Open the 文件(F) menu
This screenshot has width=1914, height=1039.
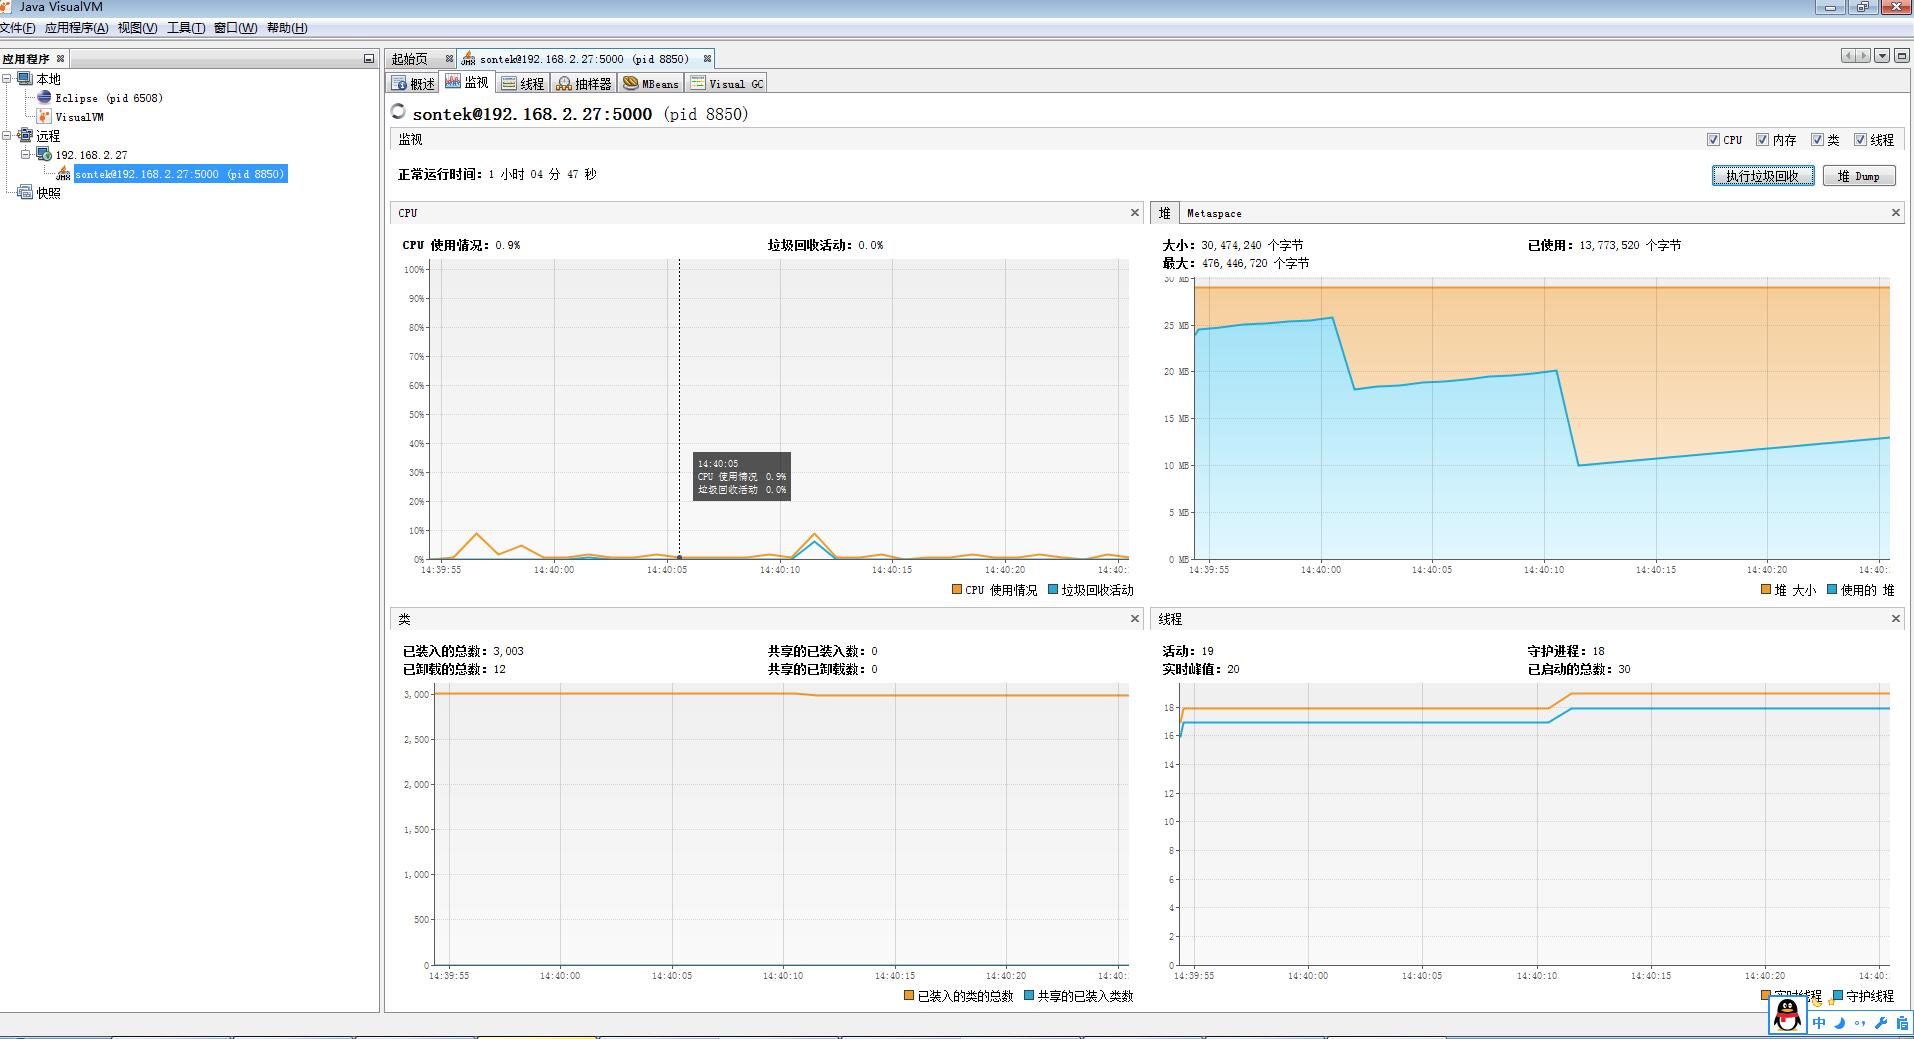18,28
